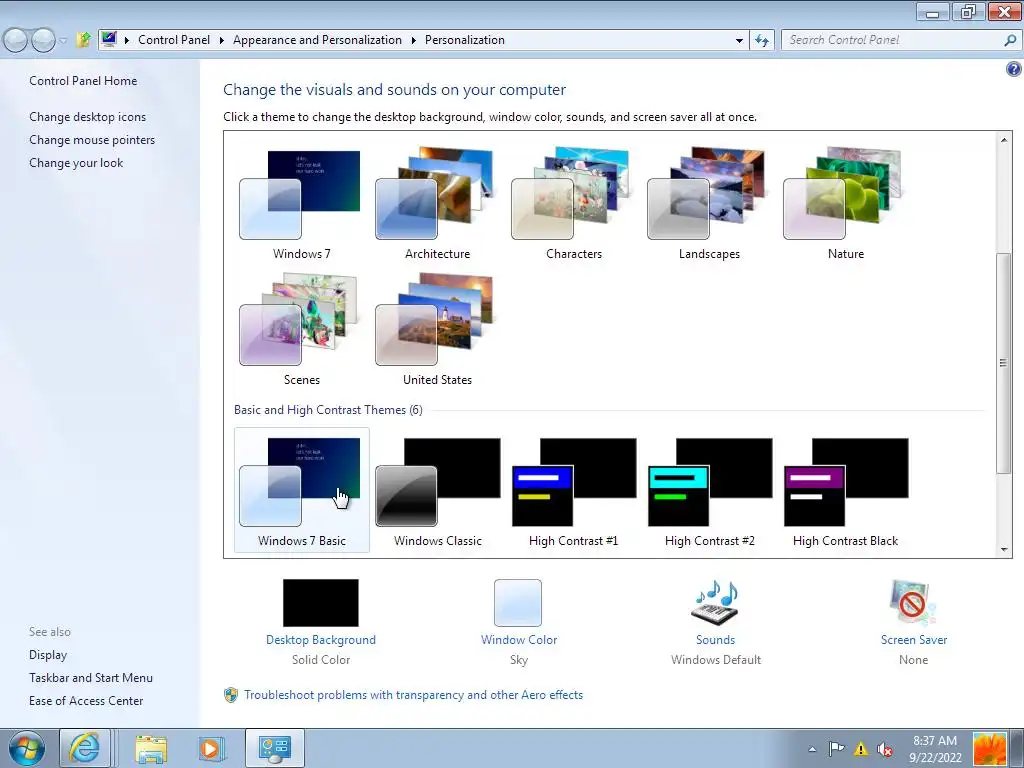
Task: Choose the United States theme
Action: (437, 328)
